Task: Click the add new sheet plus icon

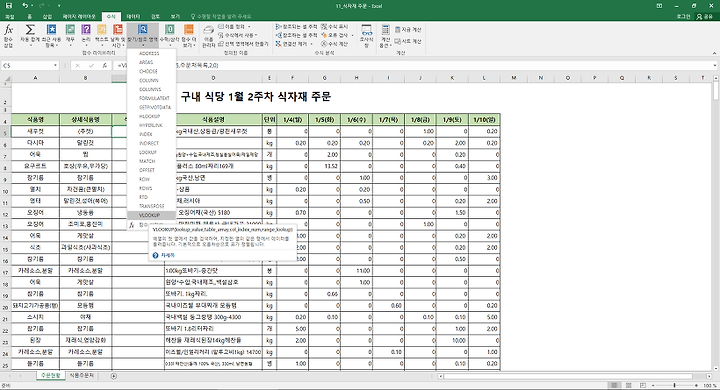Action: click(x=113, y=376)
